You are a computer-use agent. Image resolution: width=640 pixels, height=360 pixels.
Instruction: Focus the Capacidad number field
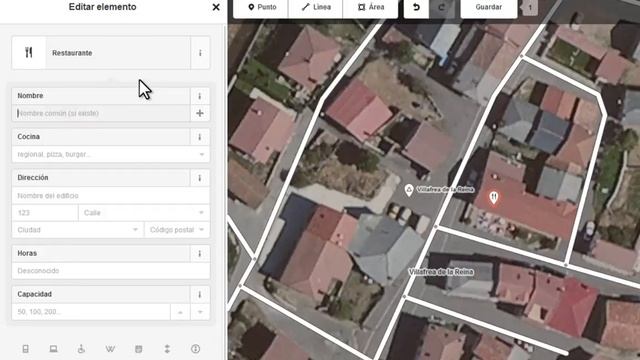pyautogui.click(x=91, y=312)
